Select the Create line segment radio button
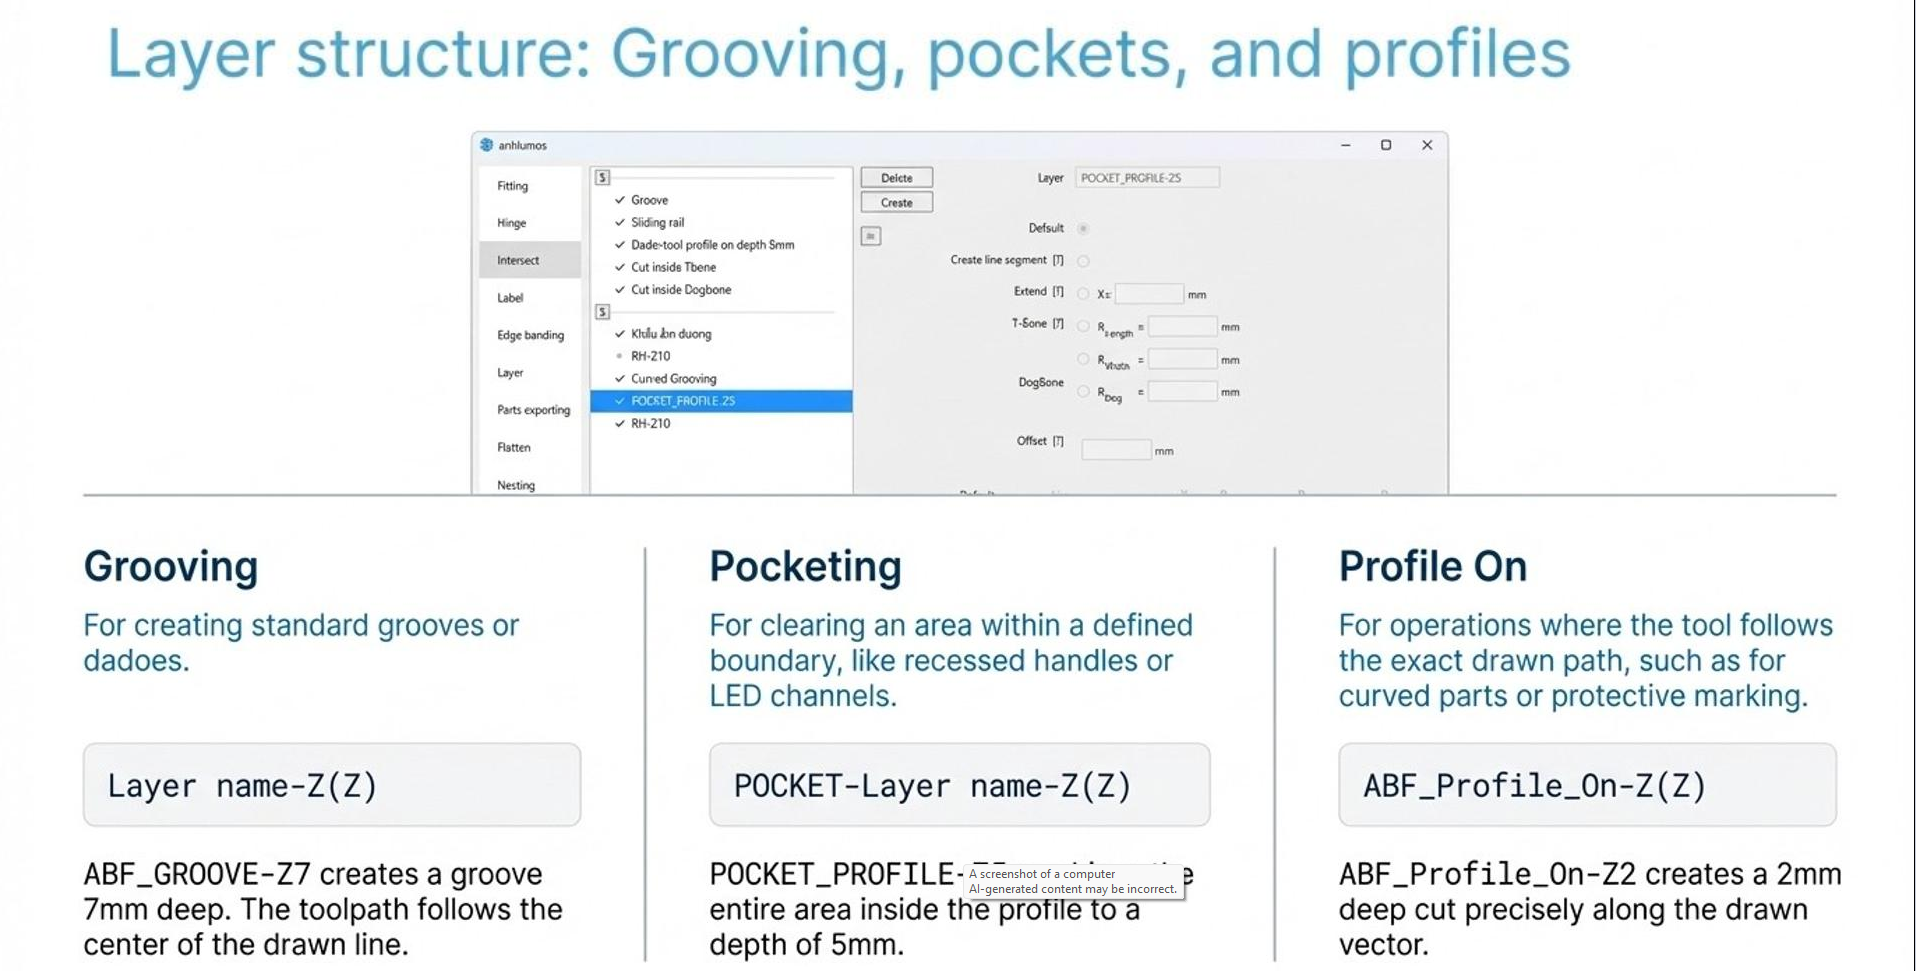The height and width of the screenshot is (971, 1916). [1083, 261]
